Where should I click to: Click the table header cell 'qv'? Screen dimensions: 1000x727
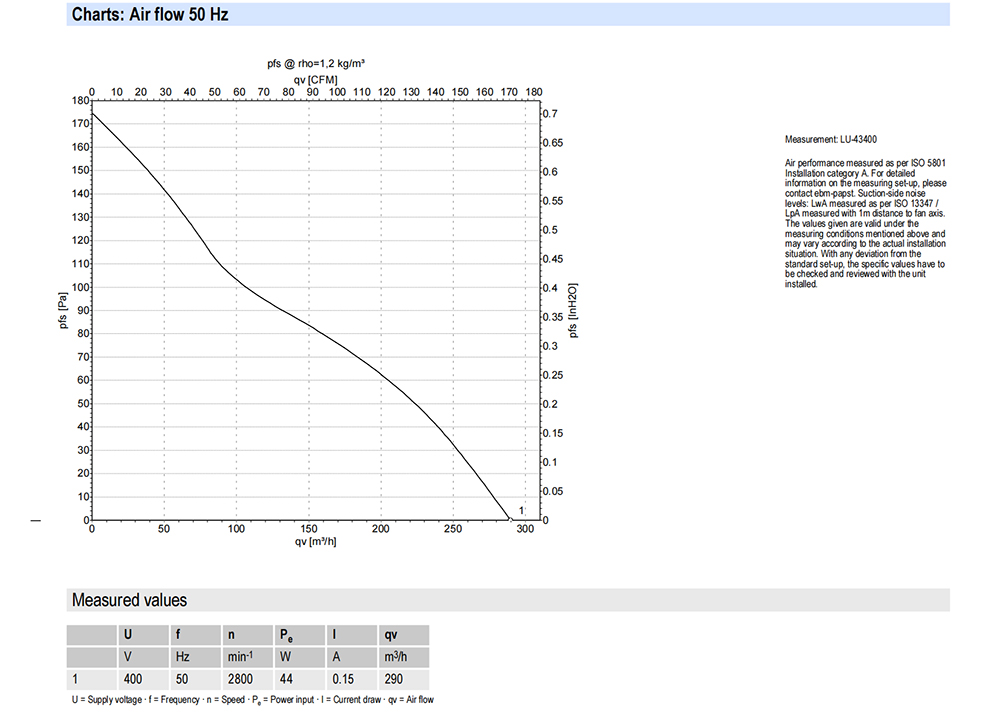pos(404,635)
